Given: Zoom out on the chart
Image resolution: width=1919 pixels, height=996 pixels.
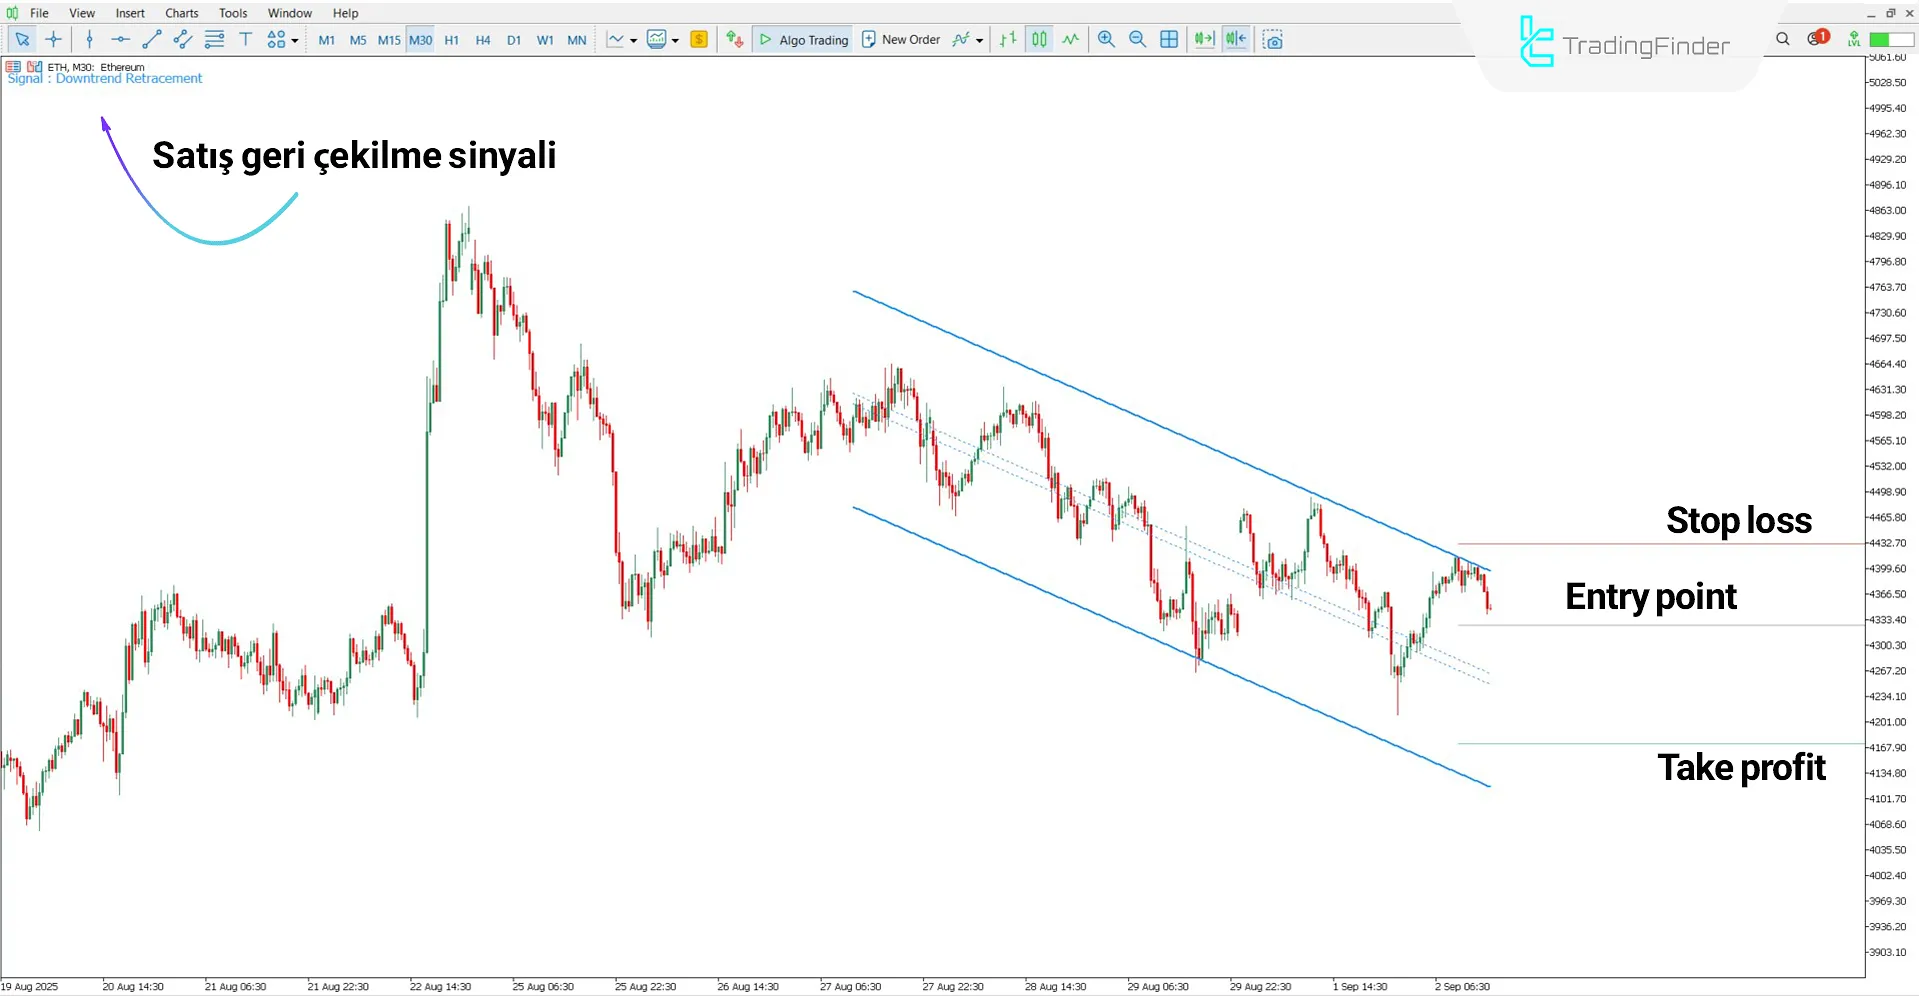Looking at the screenshot, I should [x=1137, y=39].
